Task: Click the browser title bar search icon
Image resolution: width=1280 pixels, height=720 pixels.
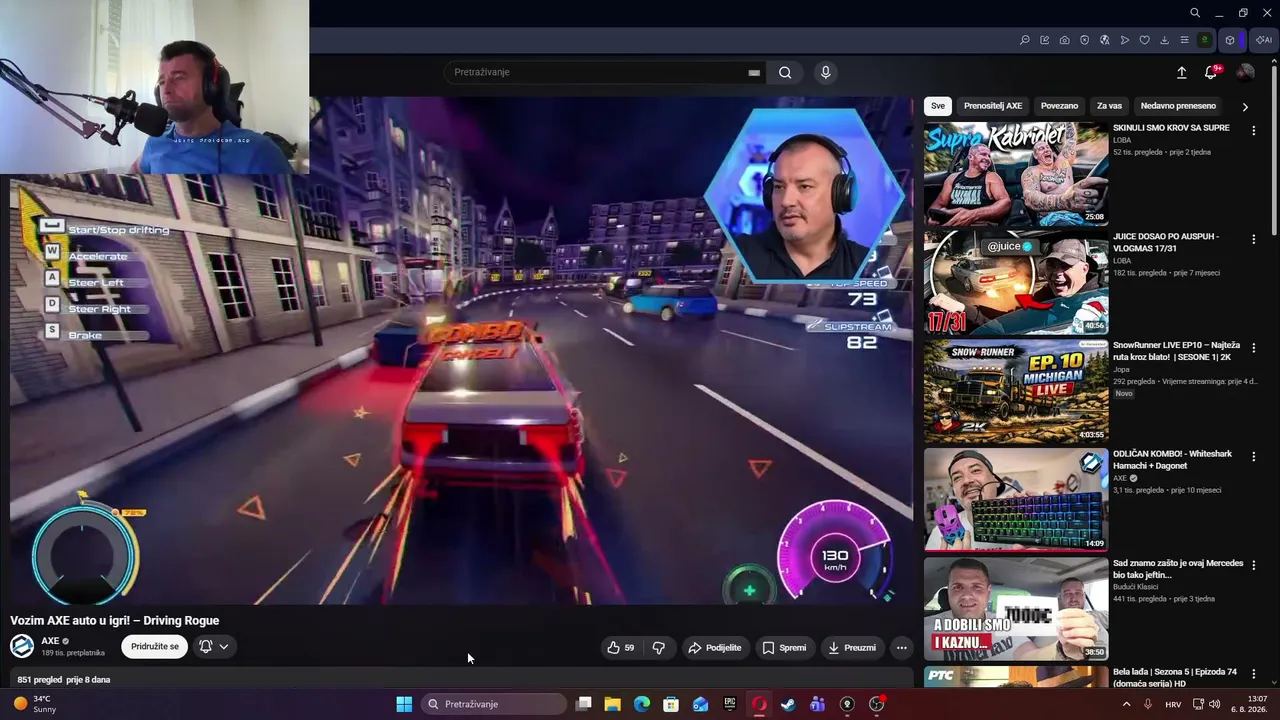Action: click(1195, 13)
